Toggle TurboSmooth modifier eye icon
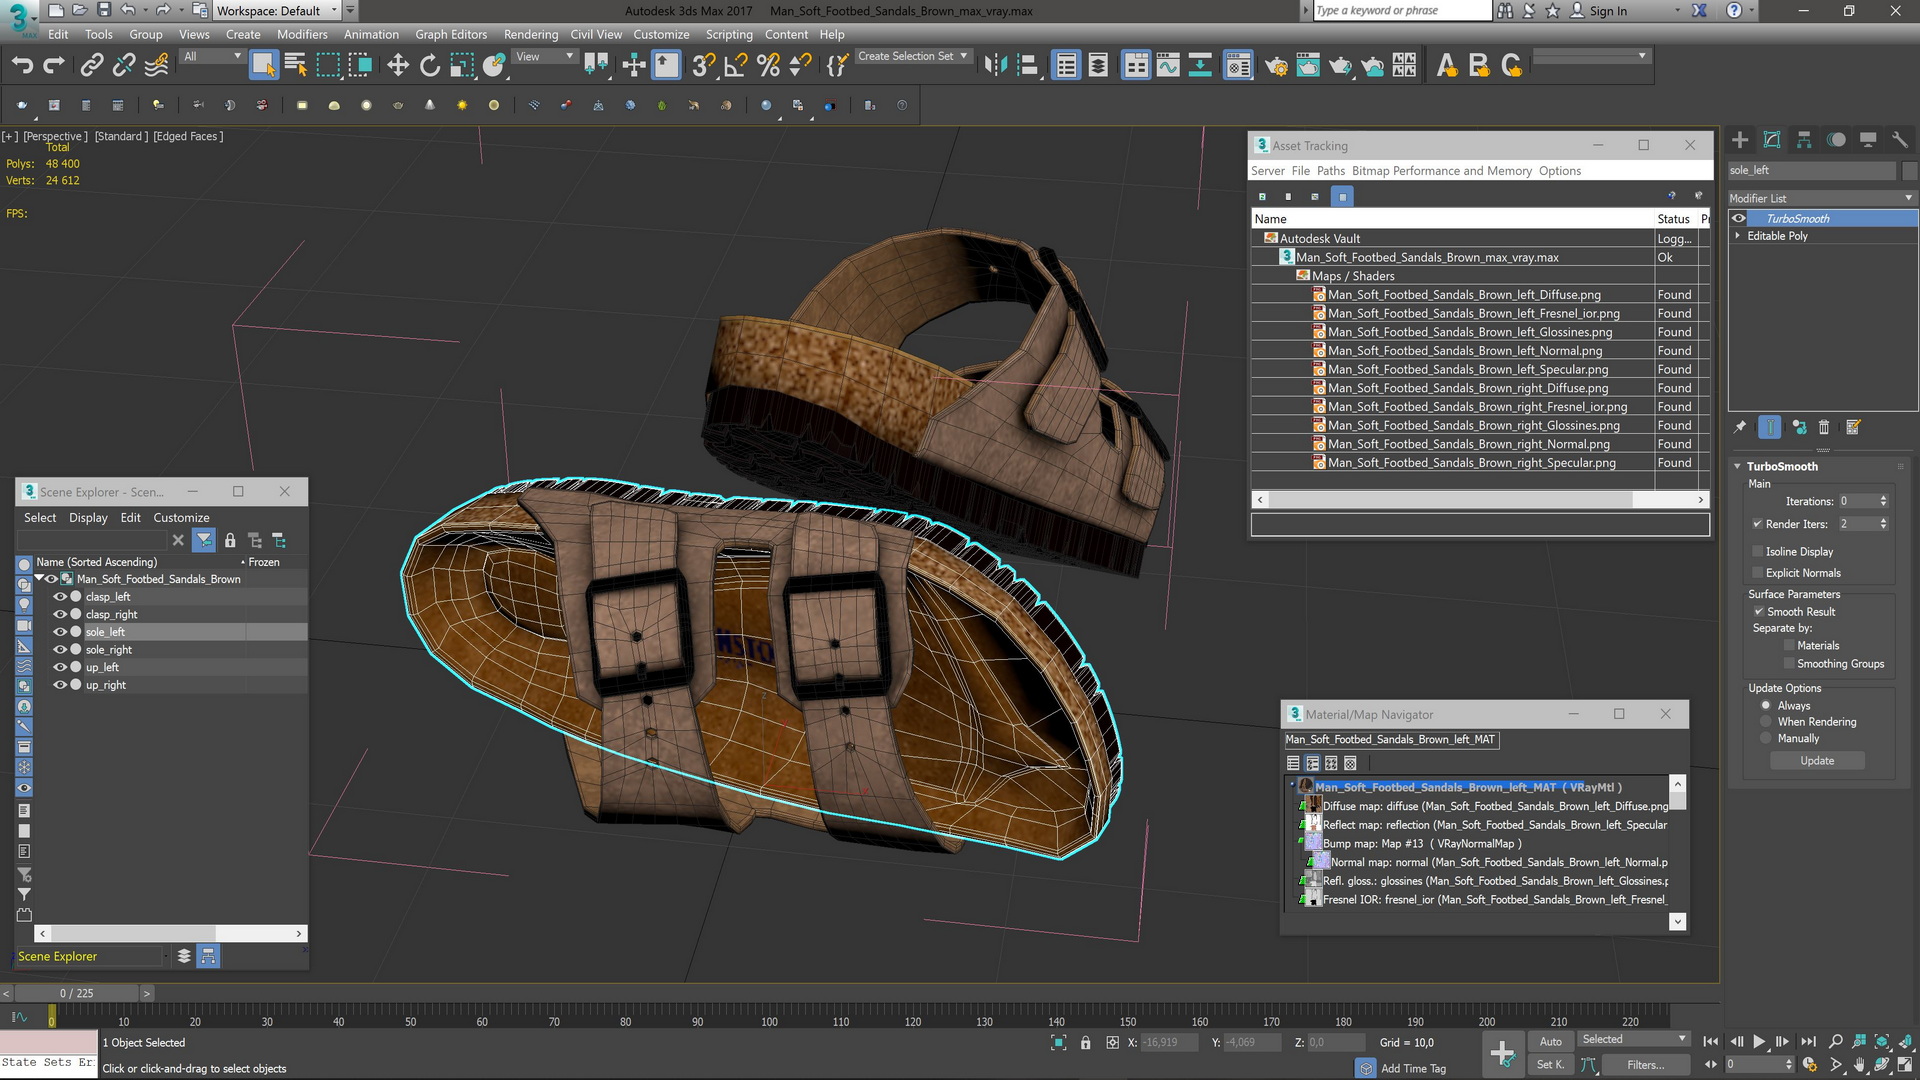This screenshot has width=1920, height=1080. (x=1739, y=219)
